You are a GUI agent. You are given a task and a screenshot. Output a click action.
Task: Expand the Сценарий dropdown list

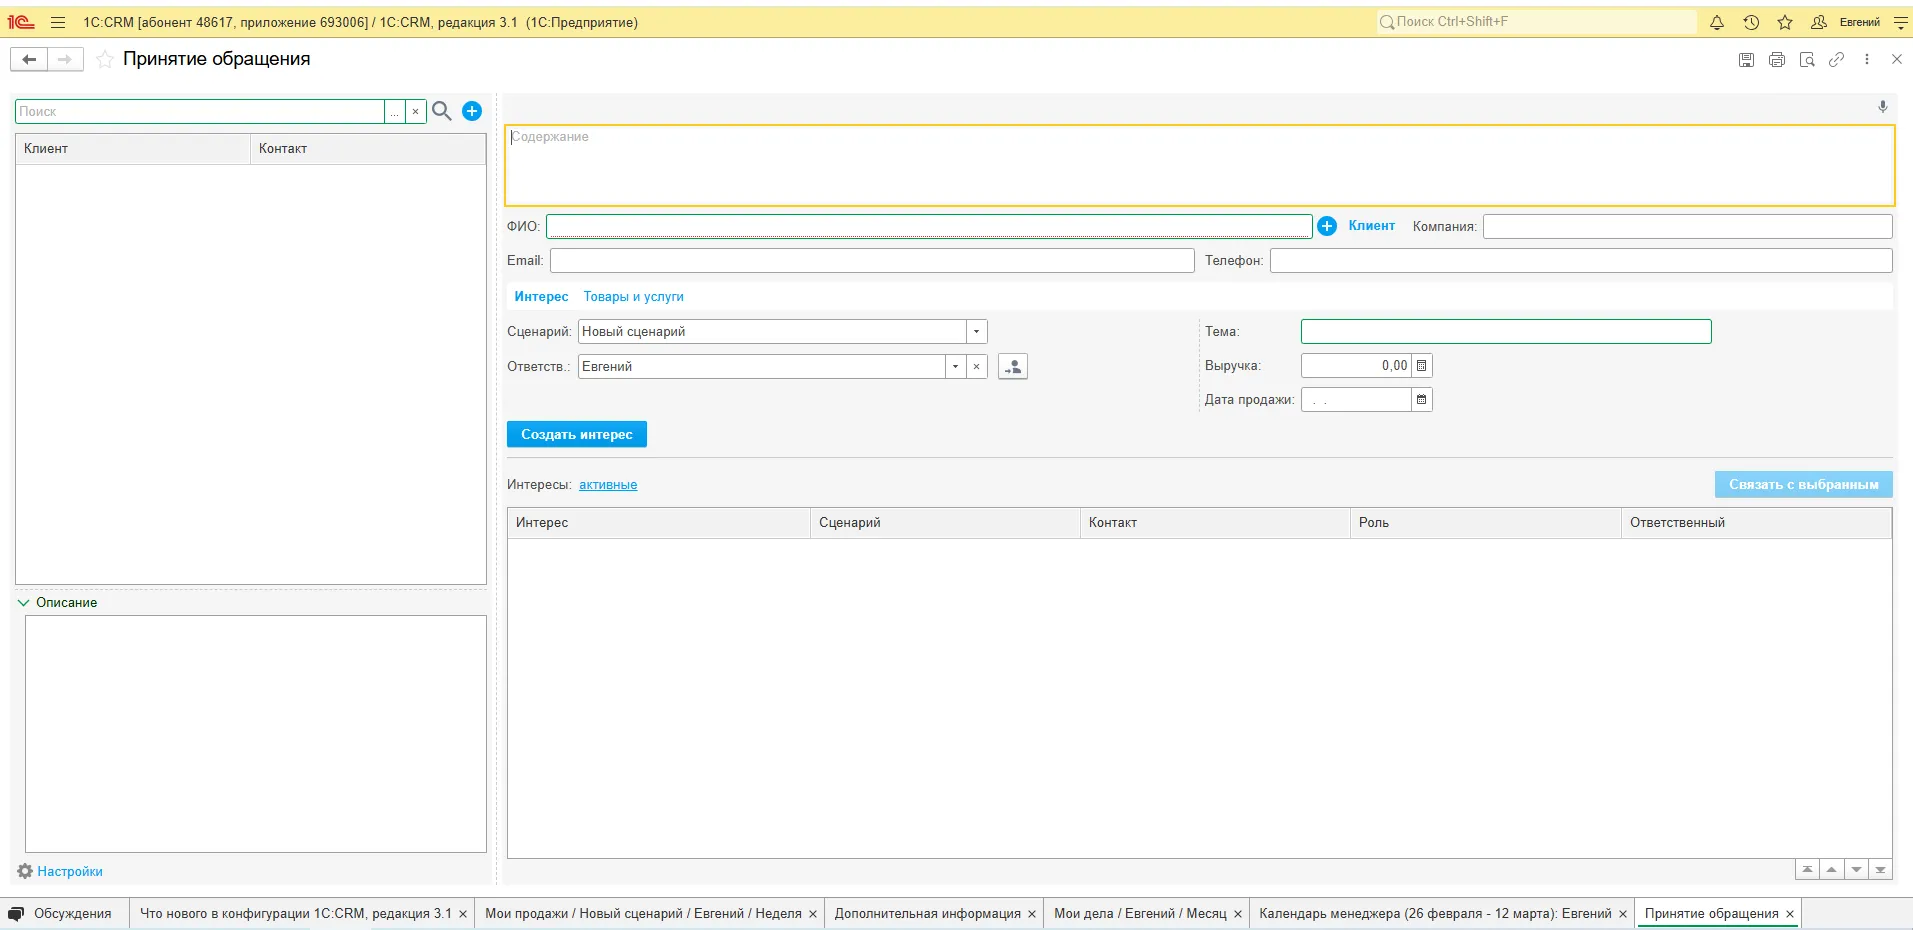pos(977,331)
